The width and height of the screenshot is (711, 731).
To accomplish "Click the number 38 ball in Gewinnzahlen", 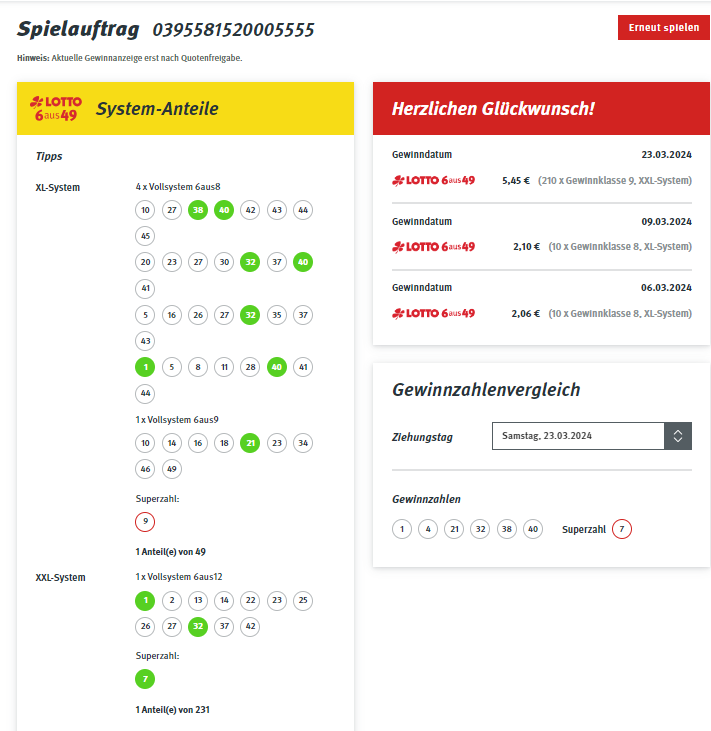I will pyautogui.click(x=507, y=529).
